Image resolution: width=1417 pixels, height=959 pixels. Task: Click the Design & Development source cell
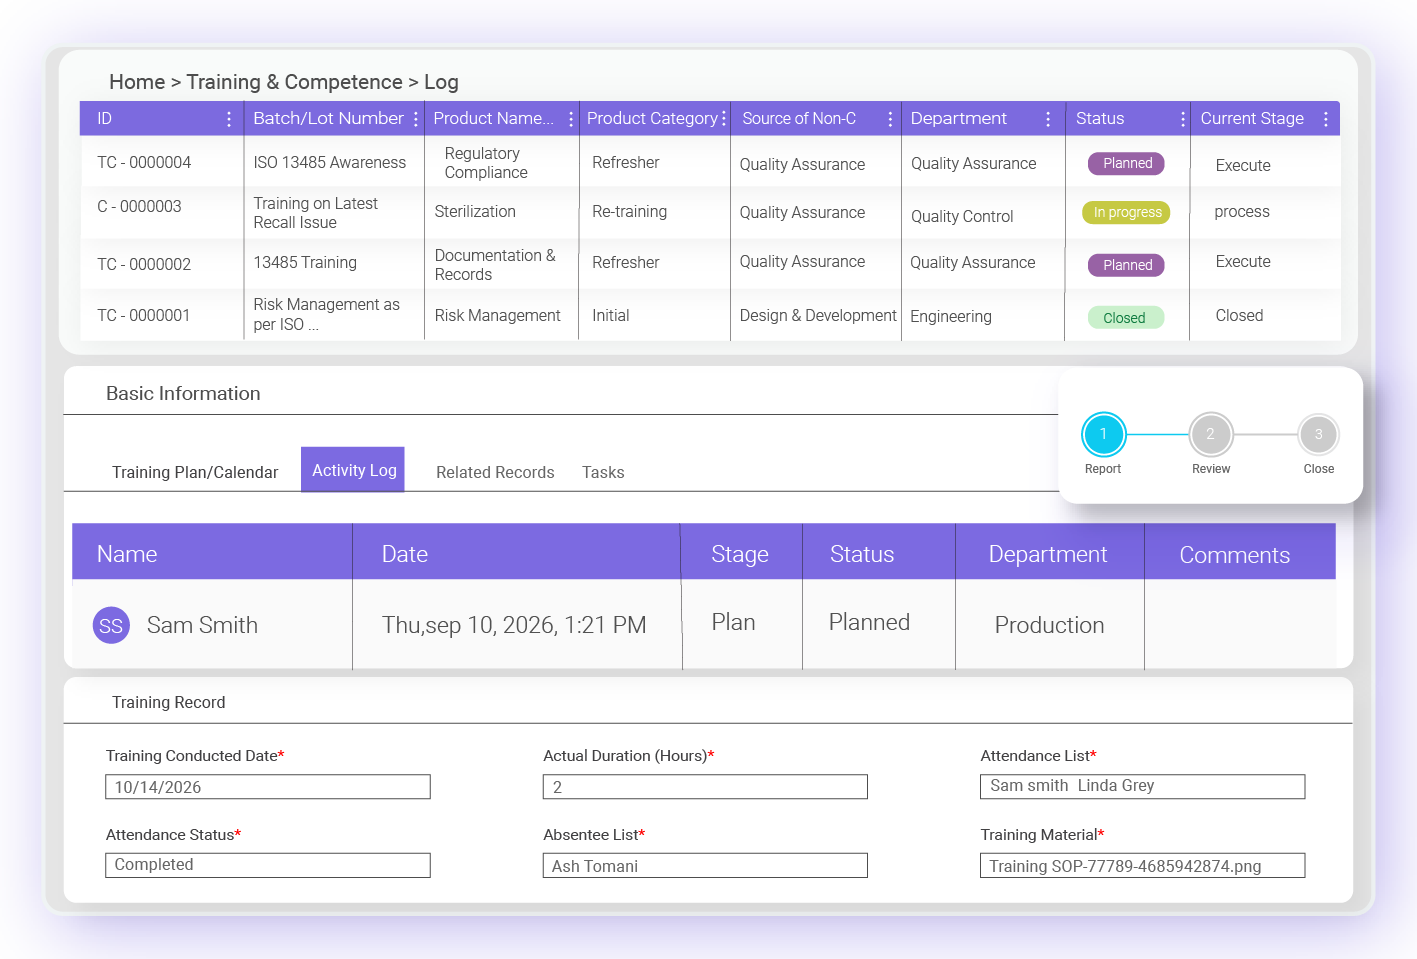click(818, 315)
